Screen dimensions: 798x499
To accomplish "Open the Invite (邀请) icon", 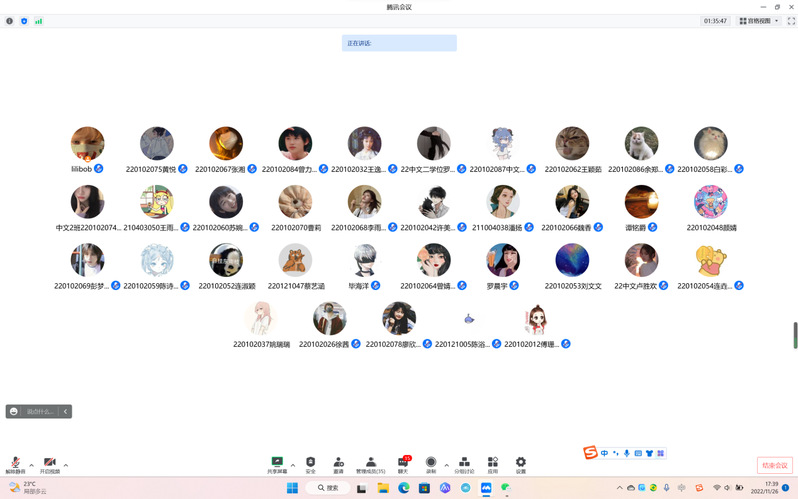I will 338,464.
